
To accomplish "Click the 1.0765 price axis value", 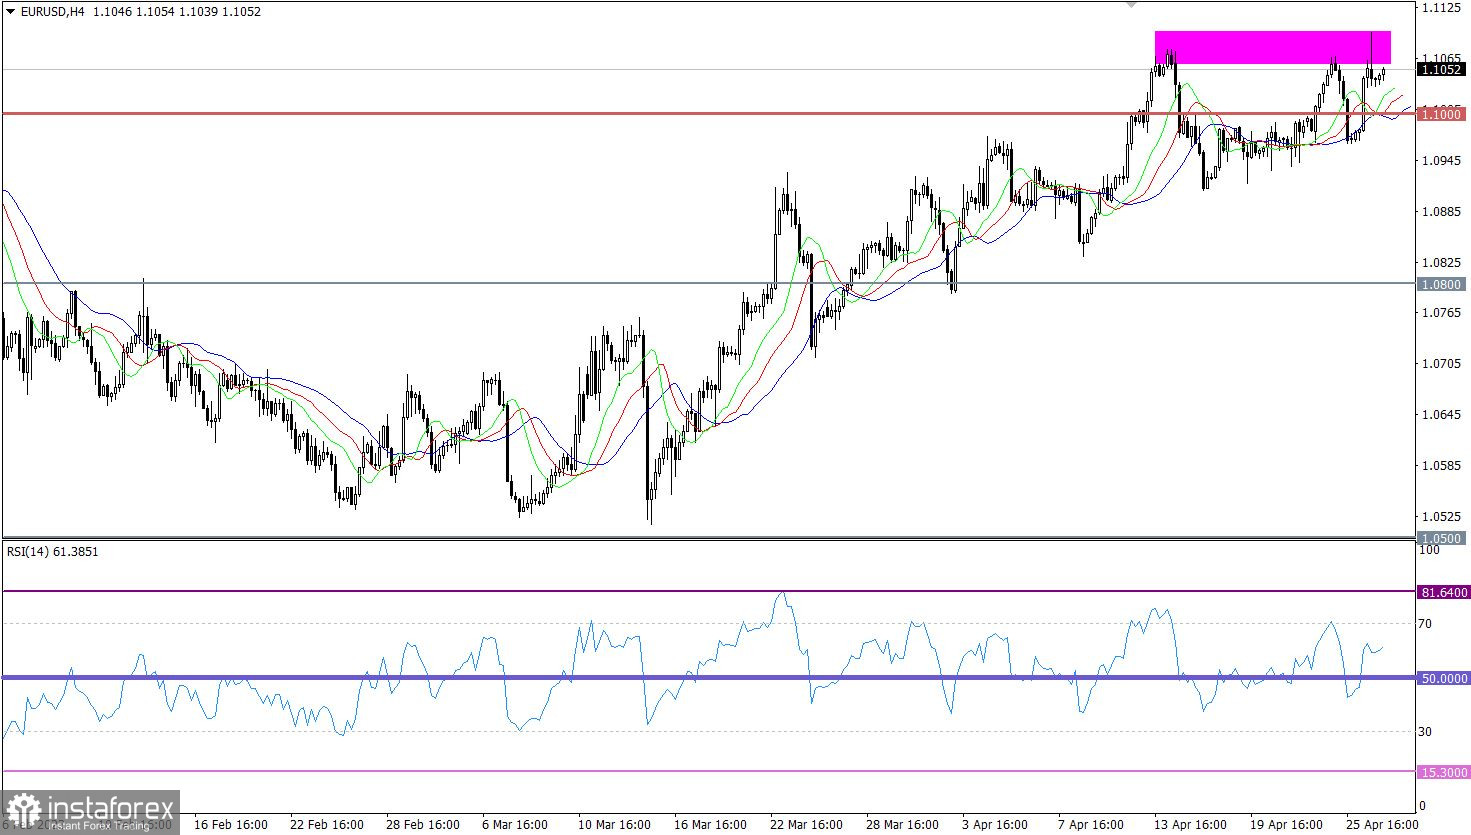I will (x=1441, y=312).
